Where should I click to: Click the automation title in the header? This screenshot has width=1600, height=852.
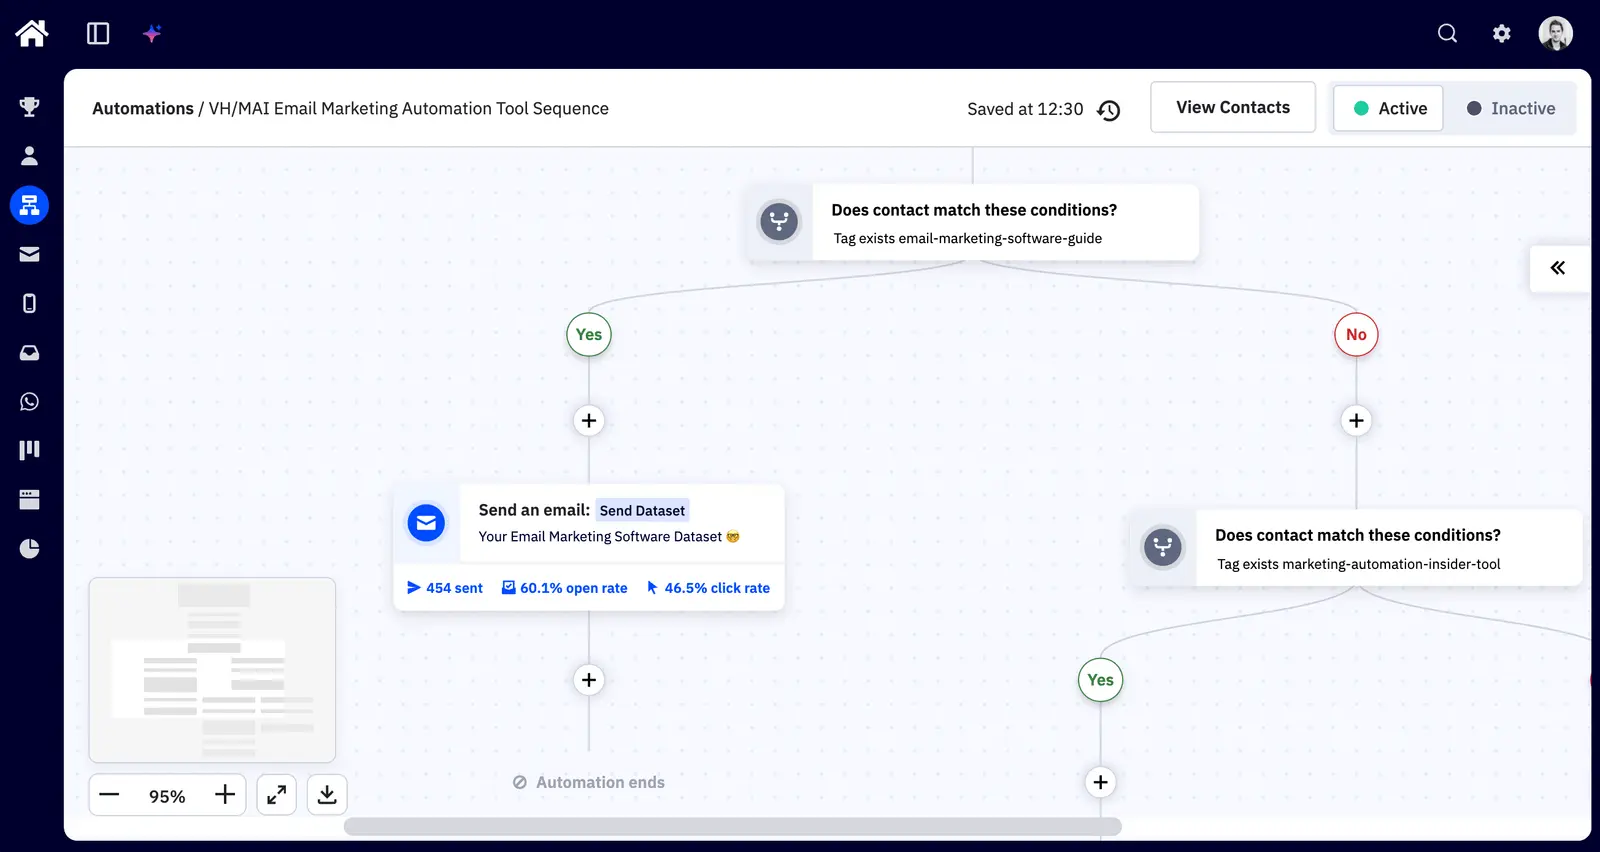pos(408,108)
